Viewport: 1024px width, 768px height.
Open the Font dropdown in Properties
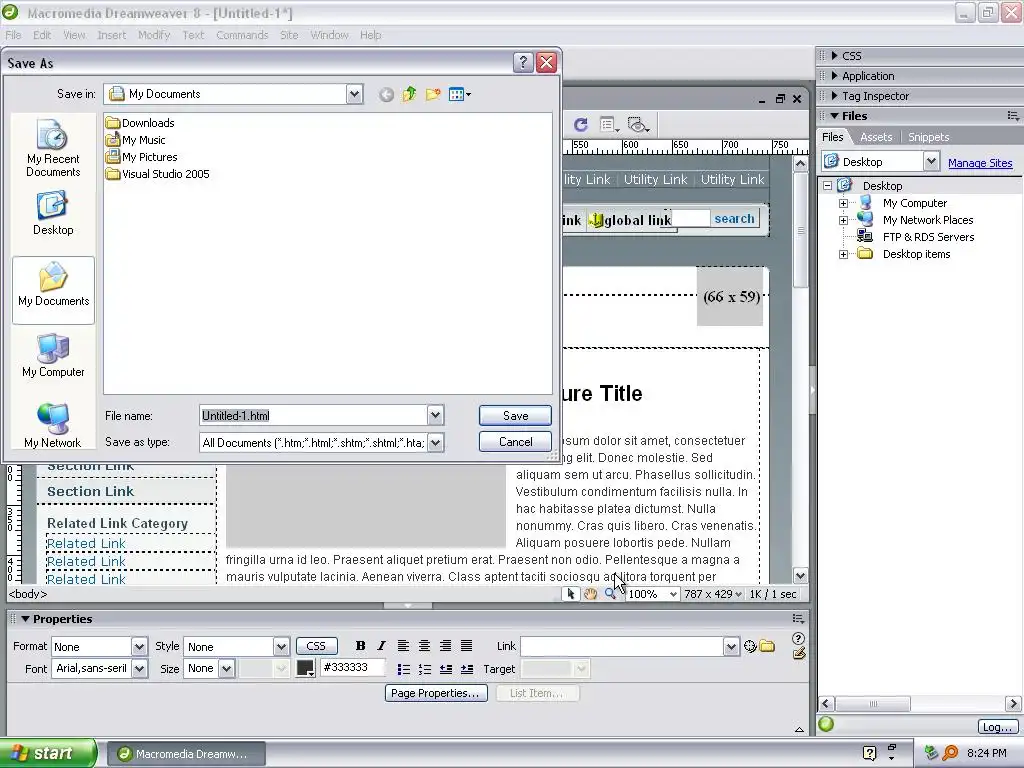click(139, 669)
